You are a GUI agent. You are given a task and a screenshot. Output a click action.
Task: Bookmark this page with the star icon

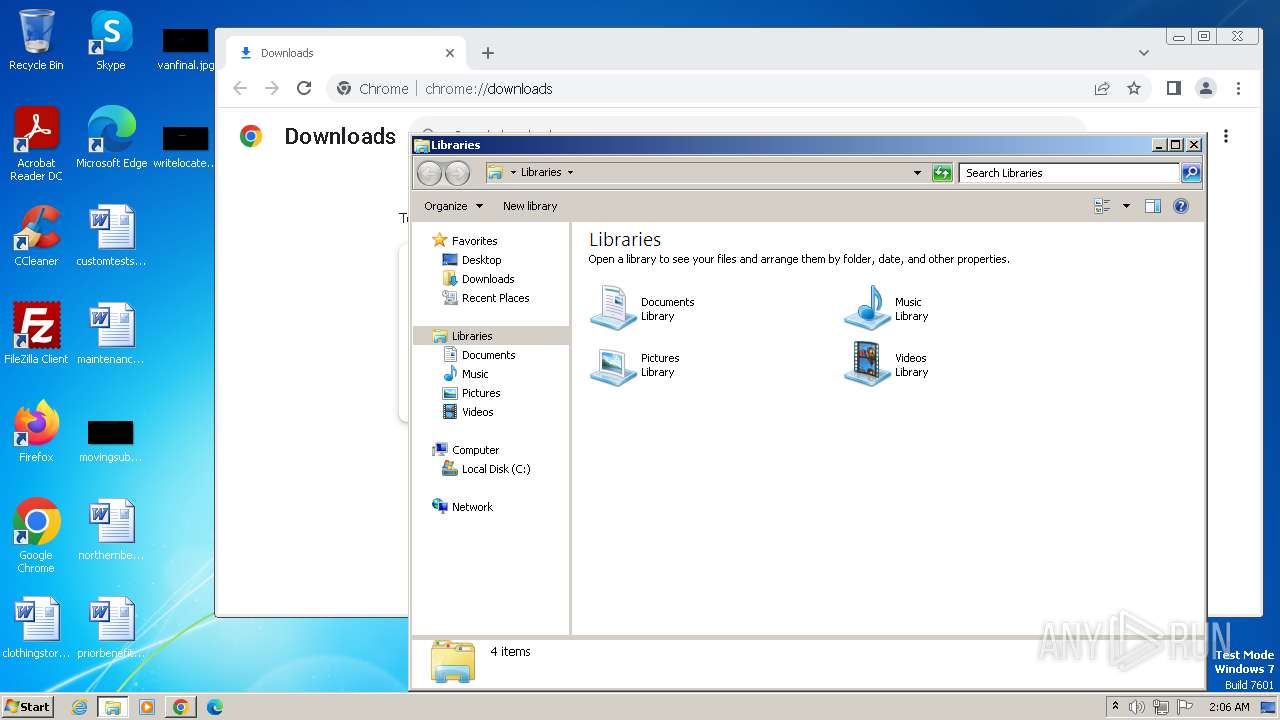point(1134,88)
